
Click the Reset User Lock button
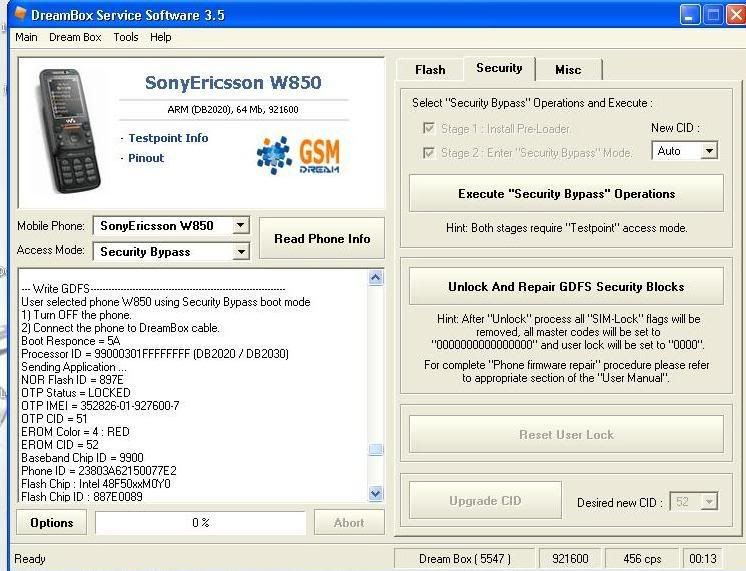coord(566,434)
